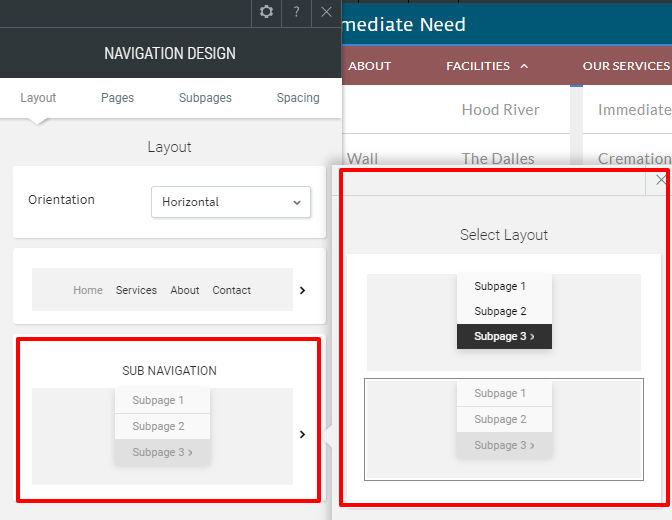Select The Dalles submenu link
Viewport: 672px width, 520px height.
click(498, 159)
